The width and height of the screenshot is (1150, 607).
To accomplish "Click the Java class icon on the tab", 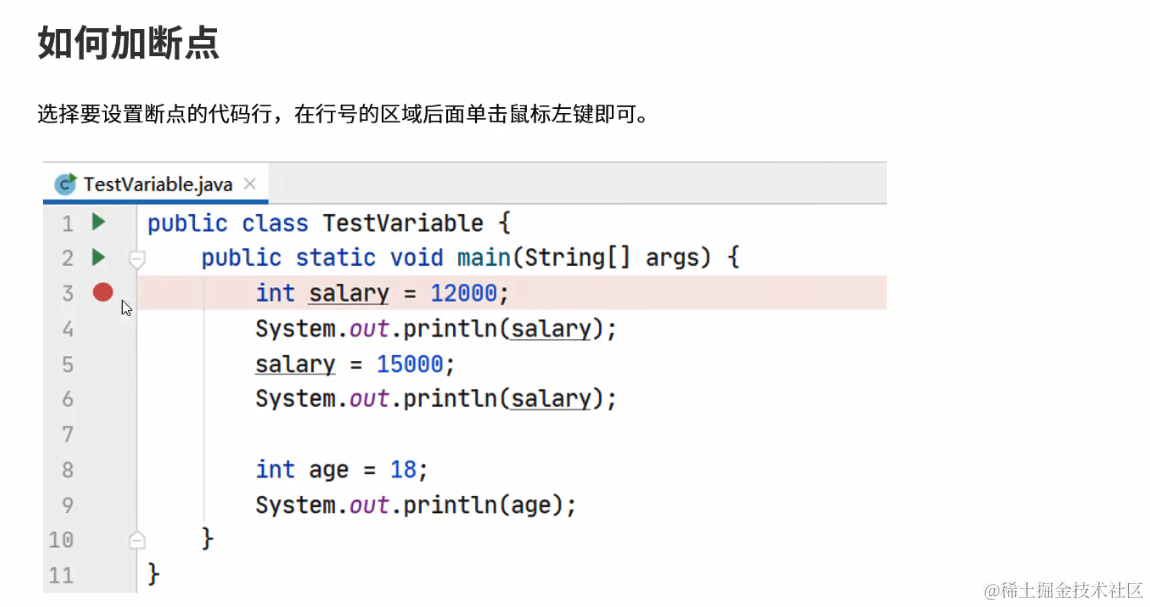I will click(65, 184).
